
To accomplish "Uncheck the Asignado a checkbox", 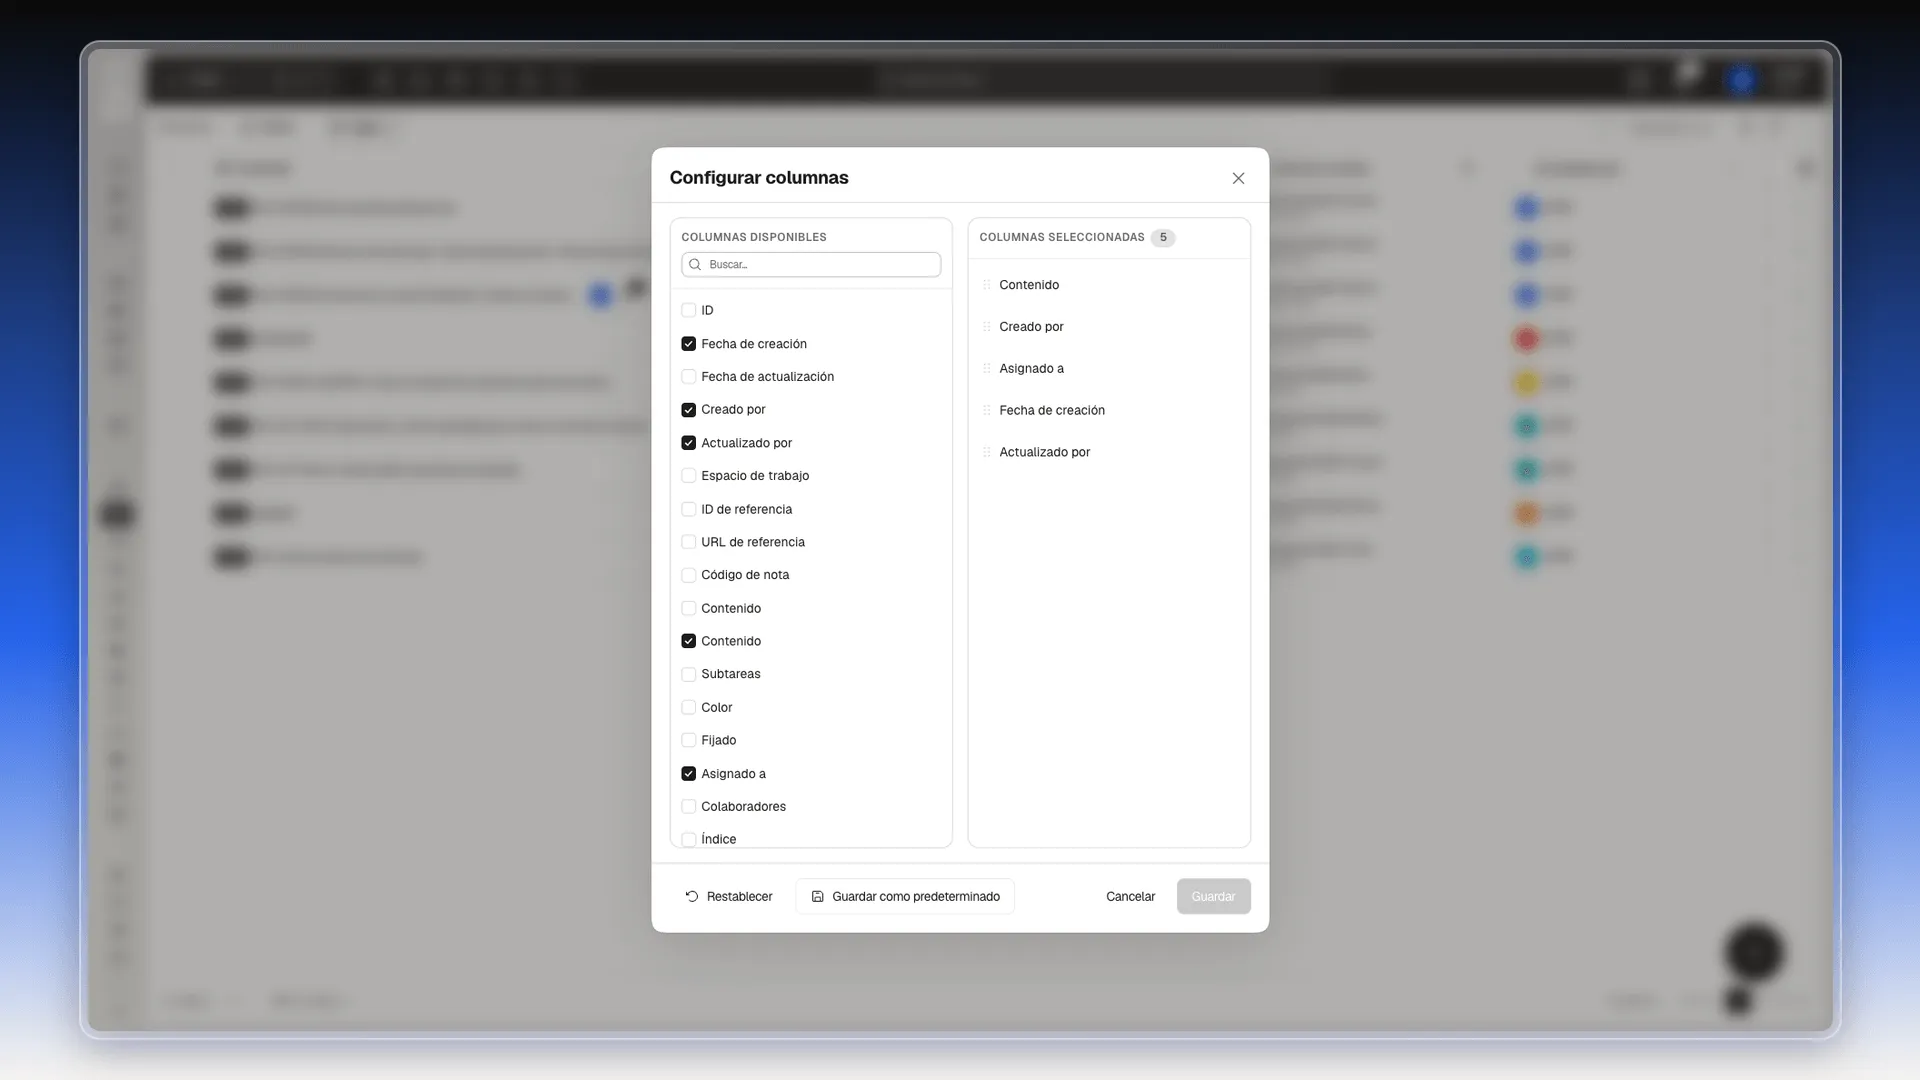I will tap(688, 774).
